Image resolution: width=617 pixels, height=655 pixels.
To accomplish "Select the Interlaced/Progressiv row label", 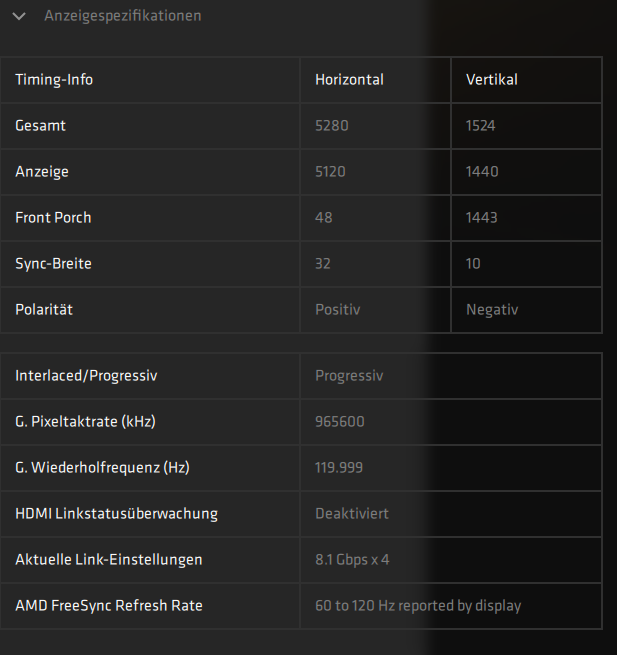I will coord(86,376).
